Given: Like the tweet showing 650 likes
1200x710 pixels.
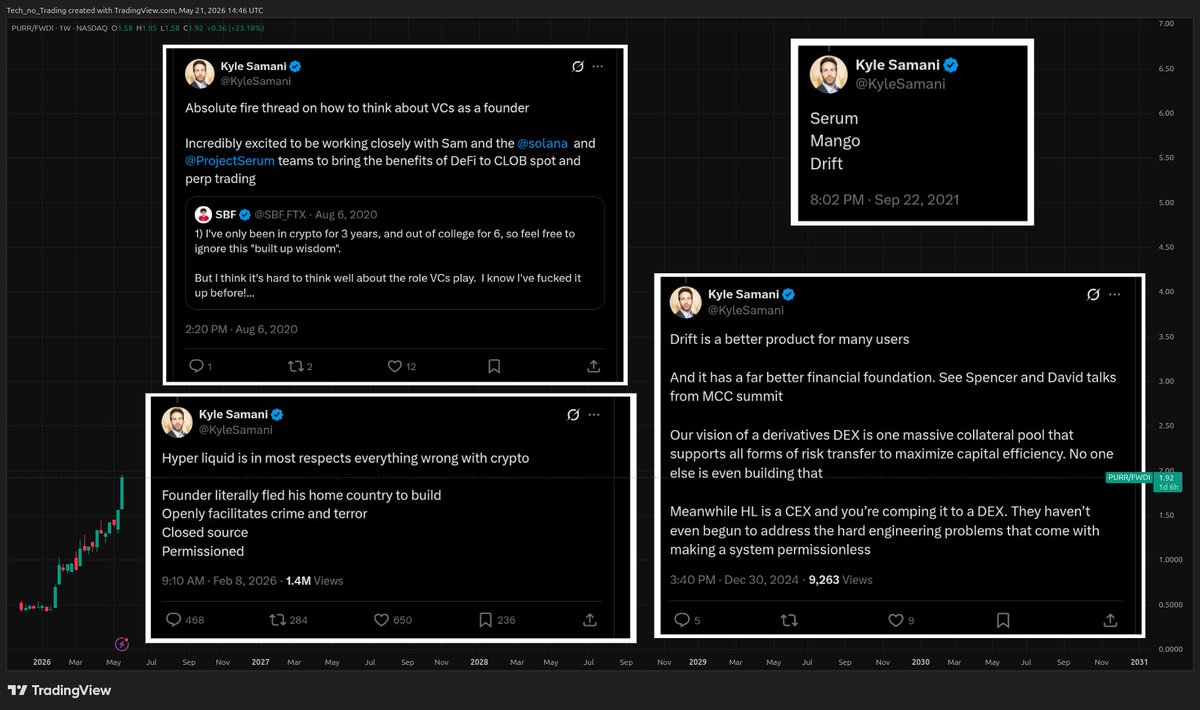Looking at the screenshot, I should click(x=381, y=620).
